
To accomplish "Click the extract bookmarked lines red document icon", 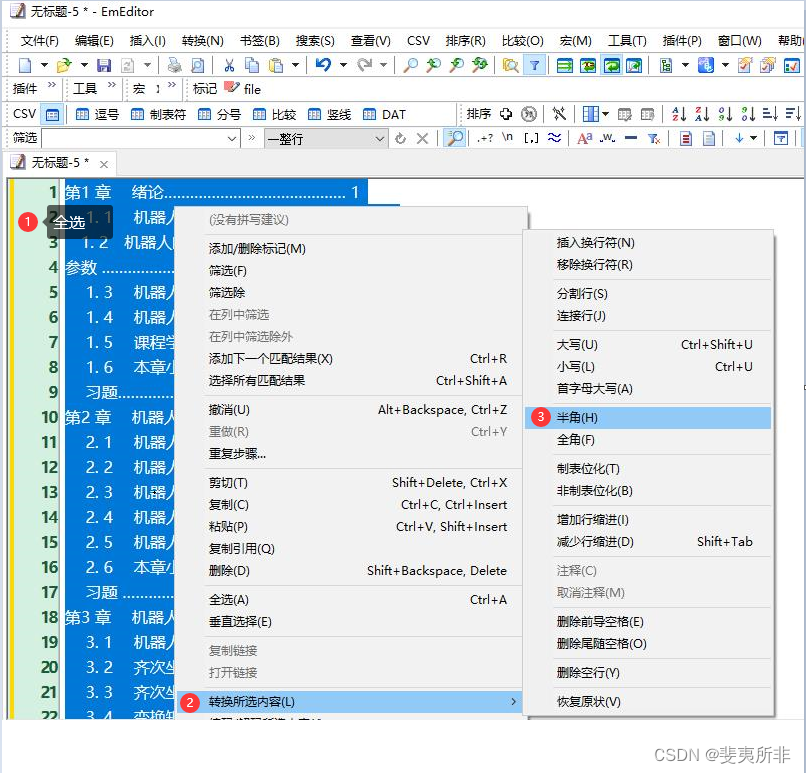I will 685,138.
